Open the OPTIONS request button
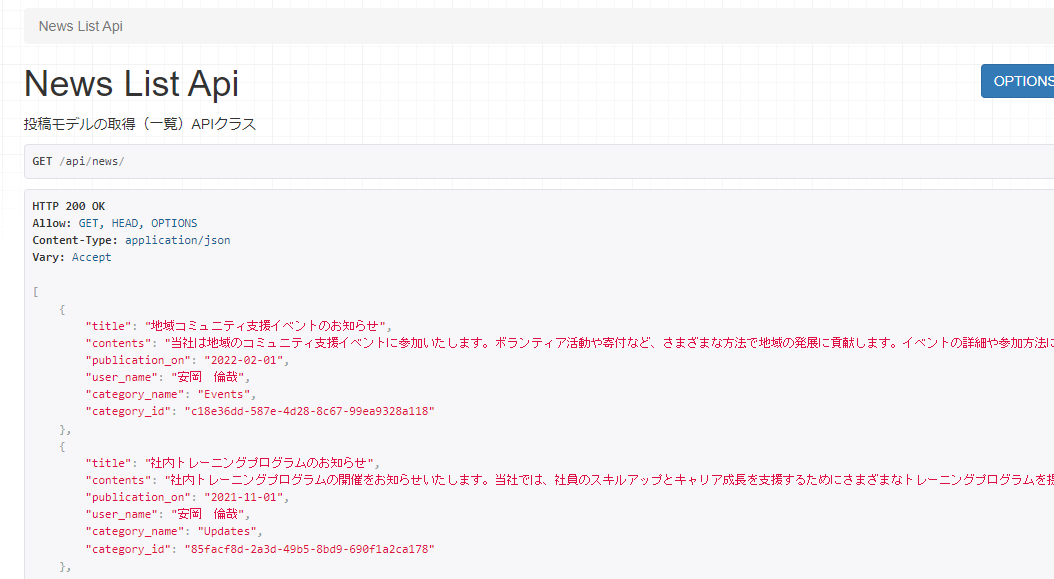This screenshot has height=579, width=1054. 1018,81
